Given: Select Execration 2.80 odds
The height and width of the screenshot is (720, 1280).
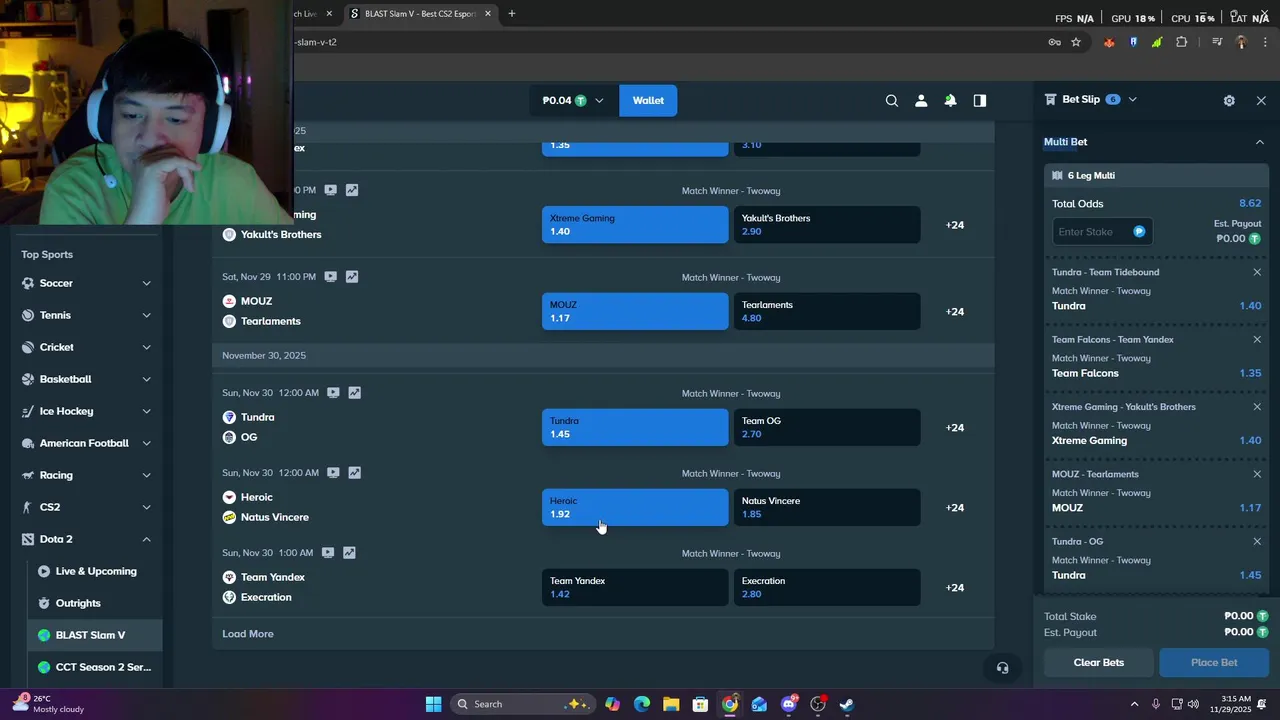Looking at the screenshot, I should [x=827, y=587].
